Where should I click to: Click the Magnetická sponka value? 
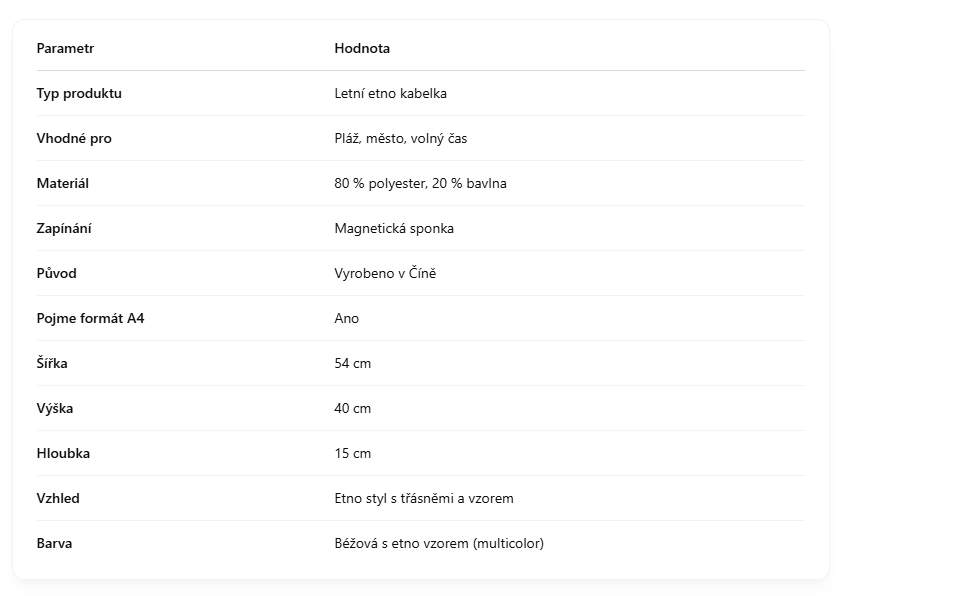click(394, 229)
